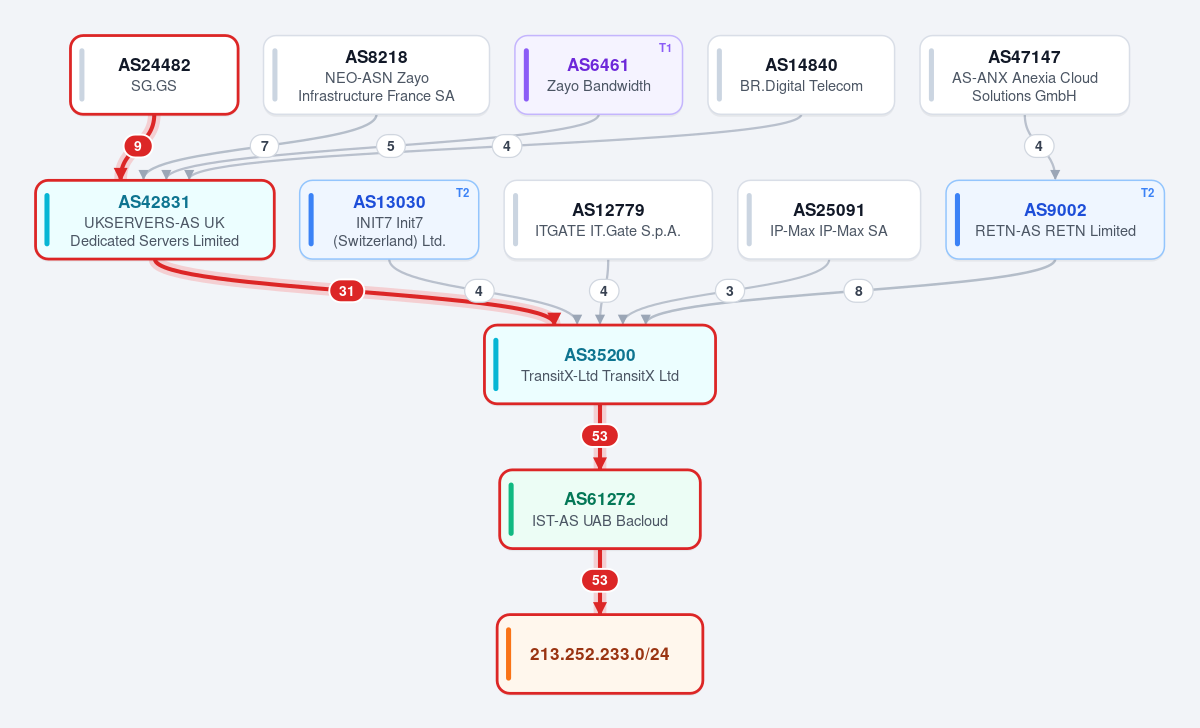Click the AS47147 Anexia Cloud node
Screen dimensions: 1200x728
[x=1024, y=75]
